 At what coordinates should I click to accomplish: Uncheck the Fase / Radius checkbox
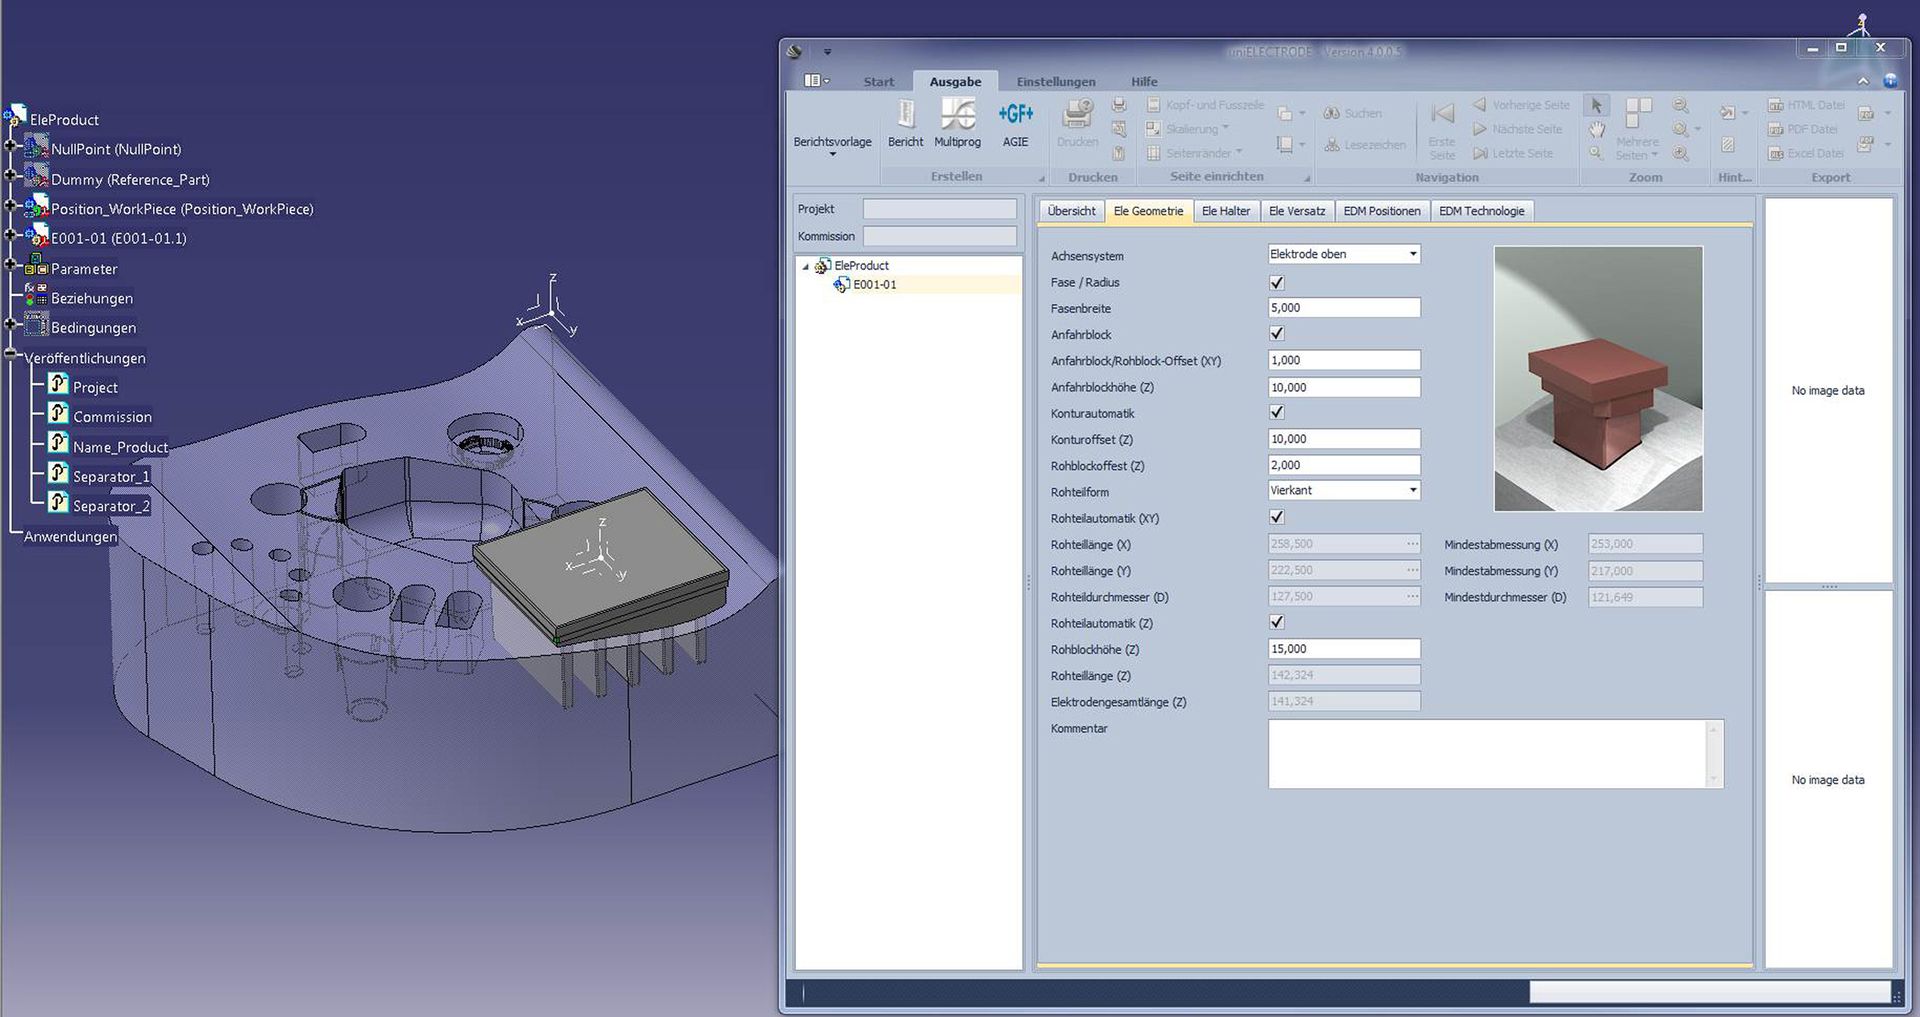pyautogui.click(x=1276, y=282)
